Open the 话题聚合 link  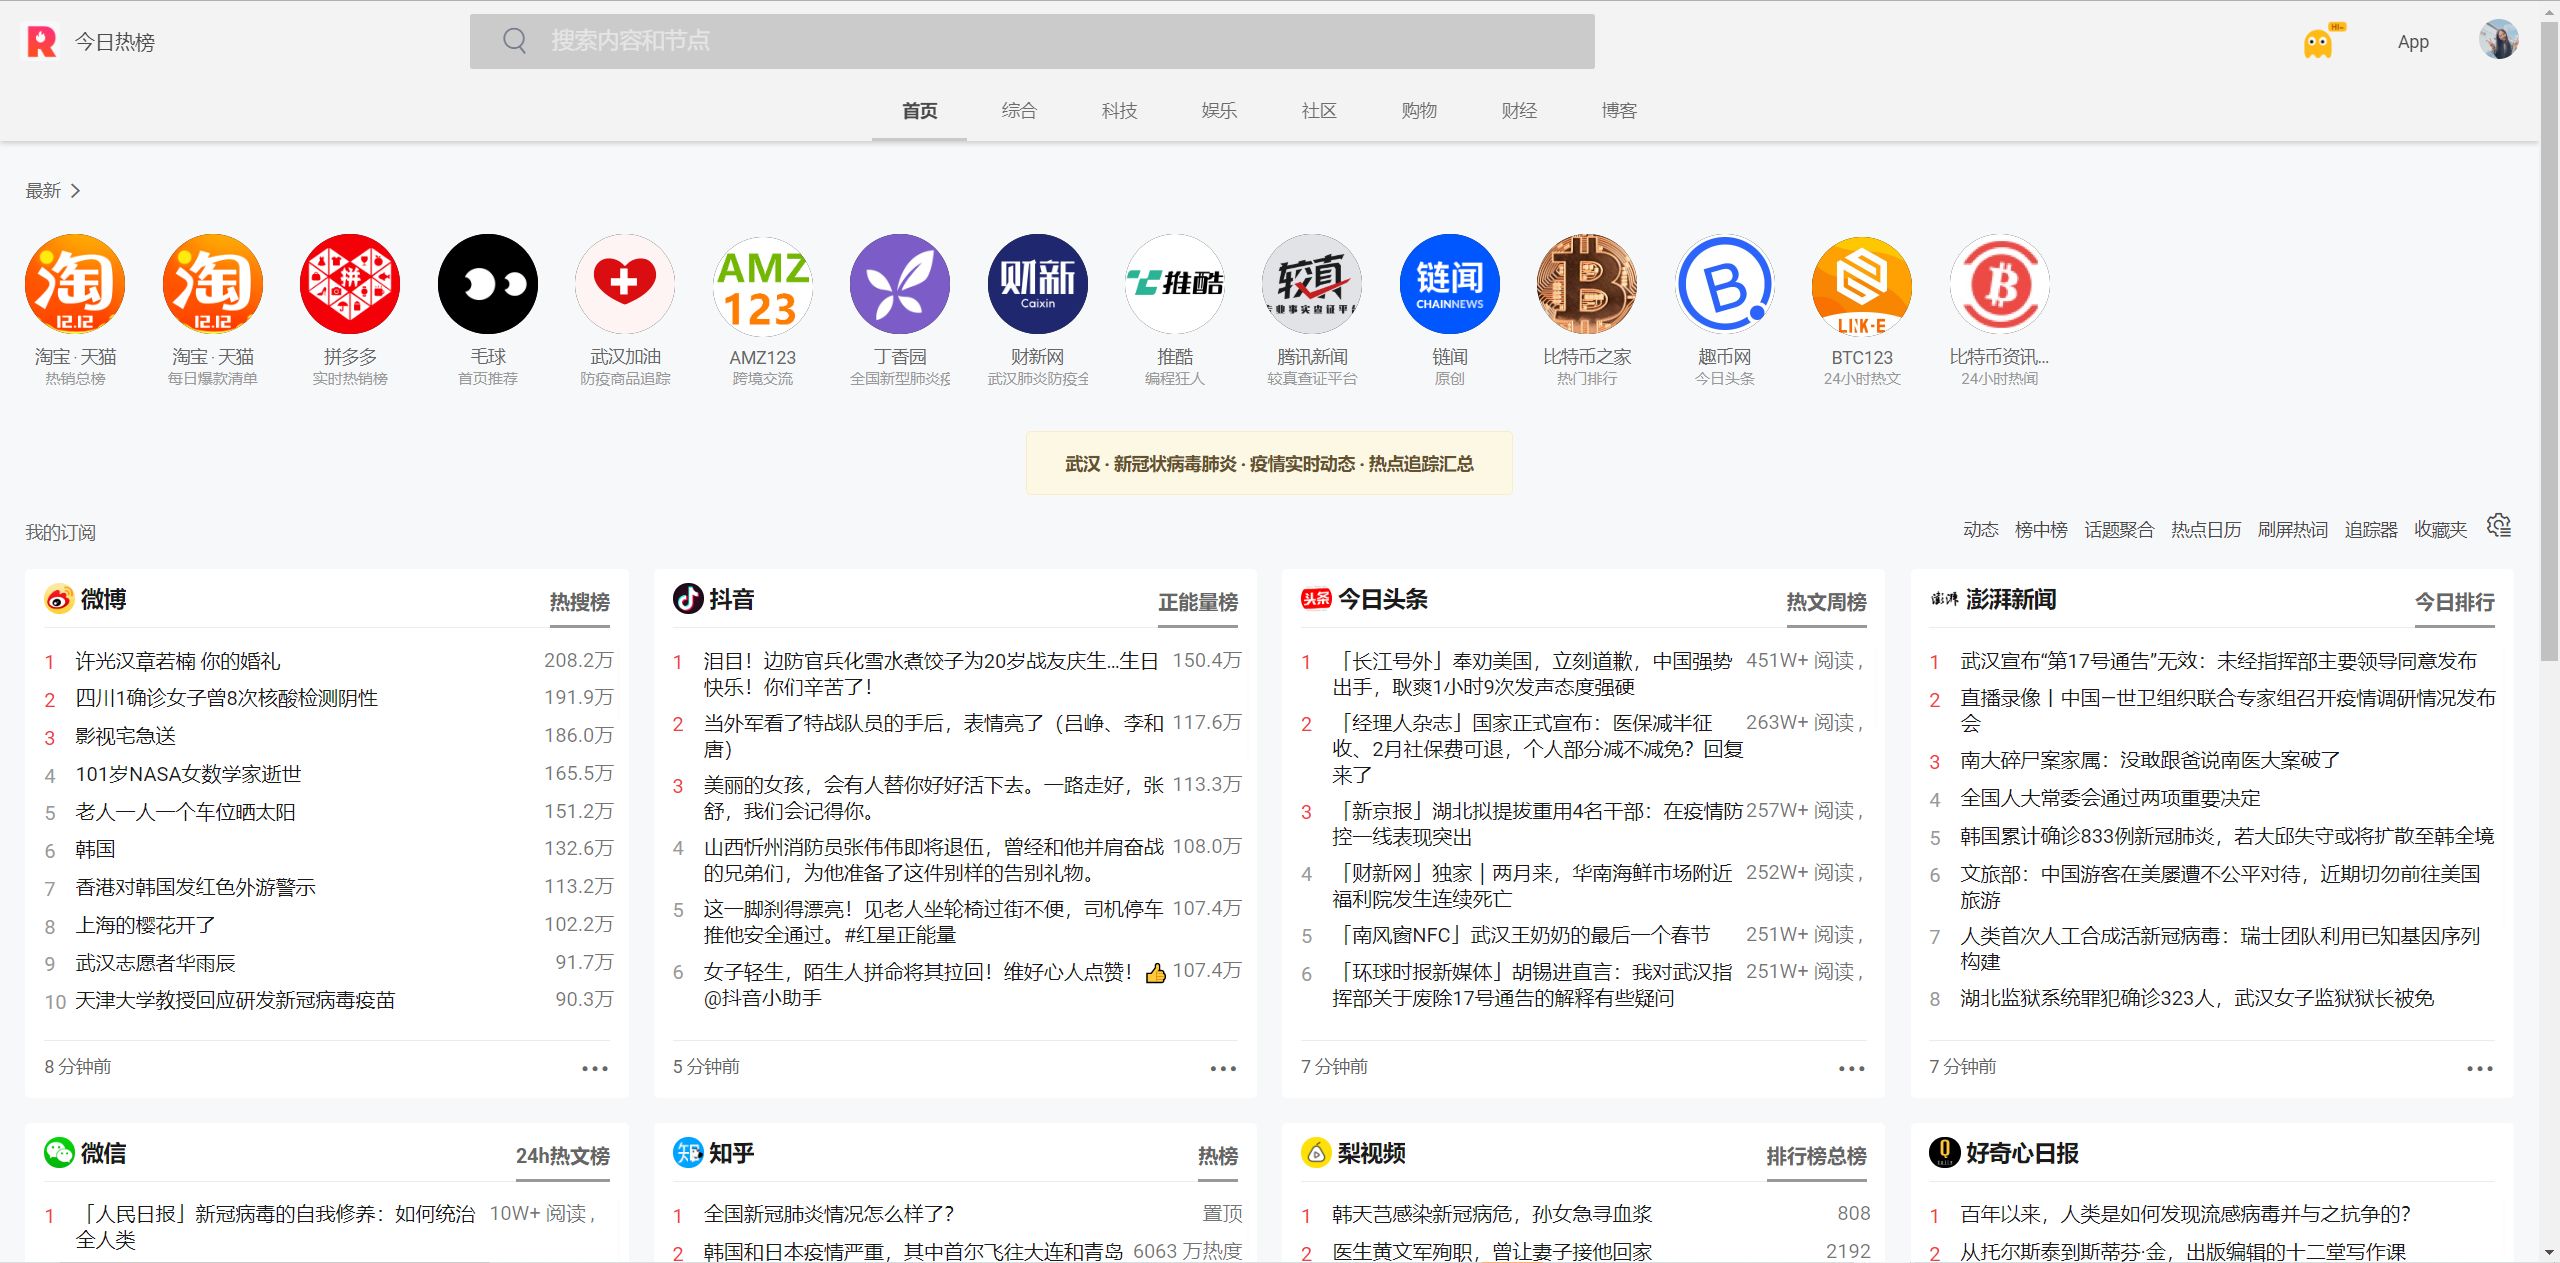(x=2119, y=530)
